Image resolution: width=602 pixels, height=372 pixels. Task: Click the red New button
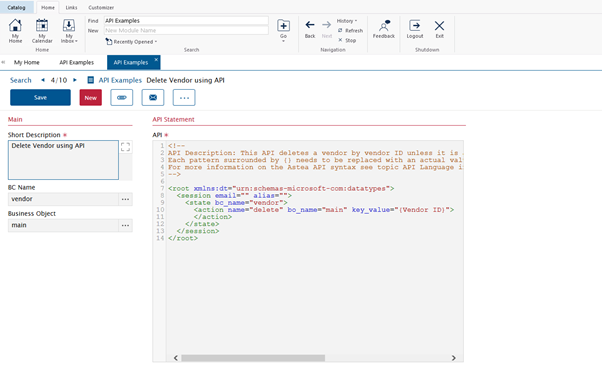[x=91, y=98]
